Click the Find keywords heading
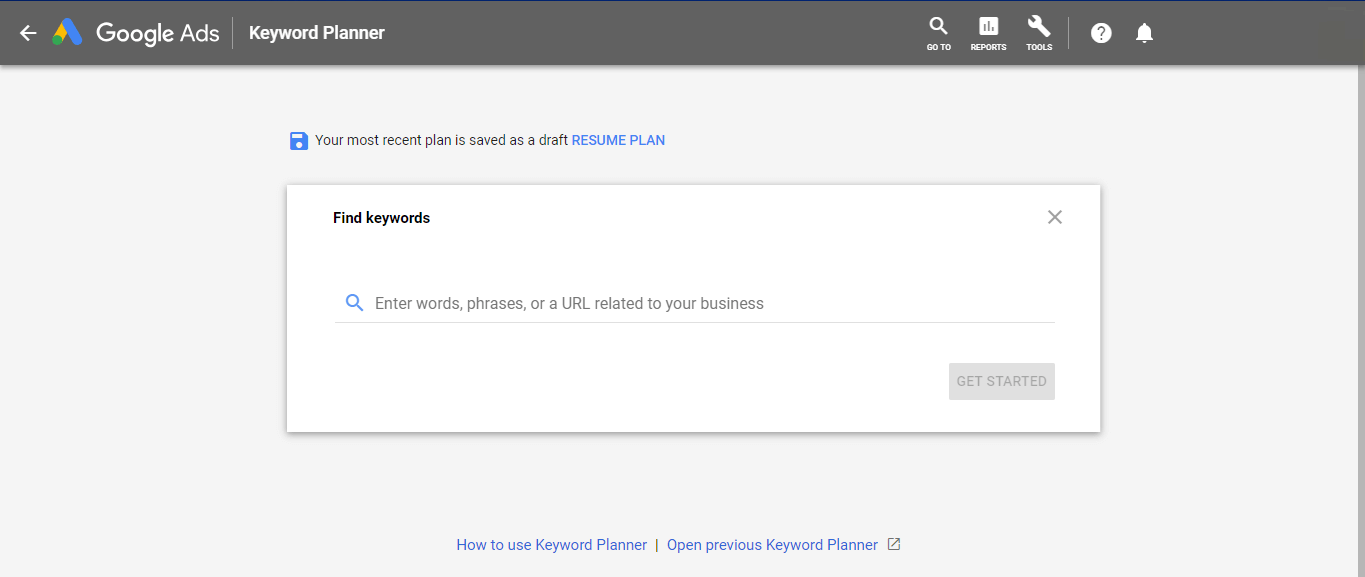Image resolution: width=1365 pixels, height=577 pixels. 382,218
